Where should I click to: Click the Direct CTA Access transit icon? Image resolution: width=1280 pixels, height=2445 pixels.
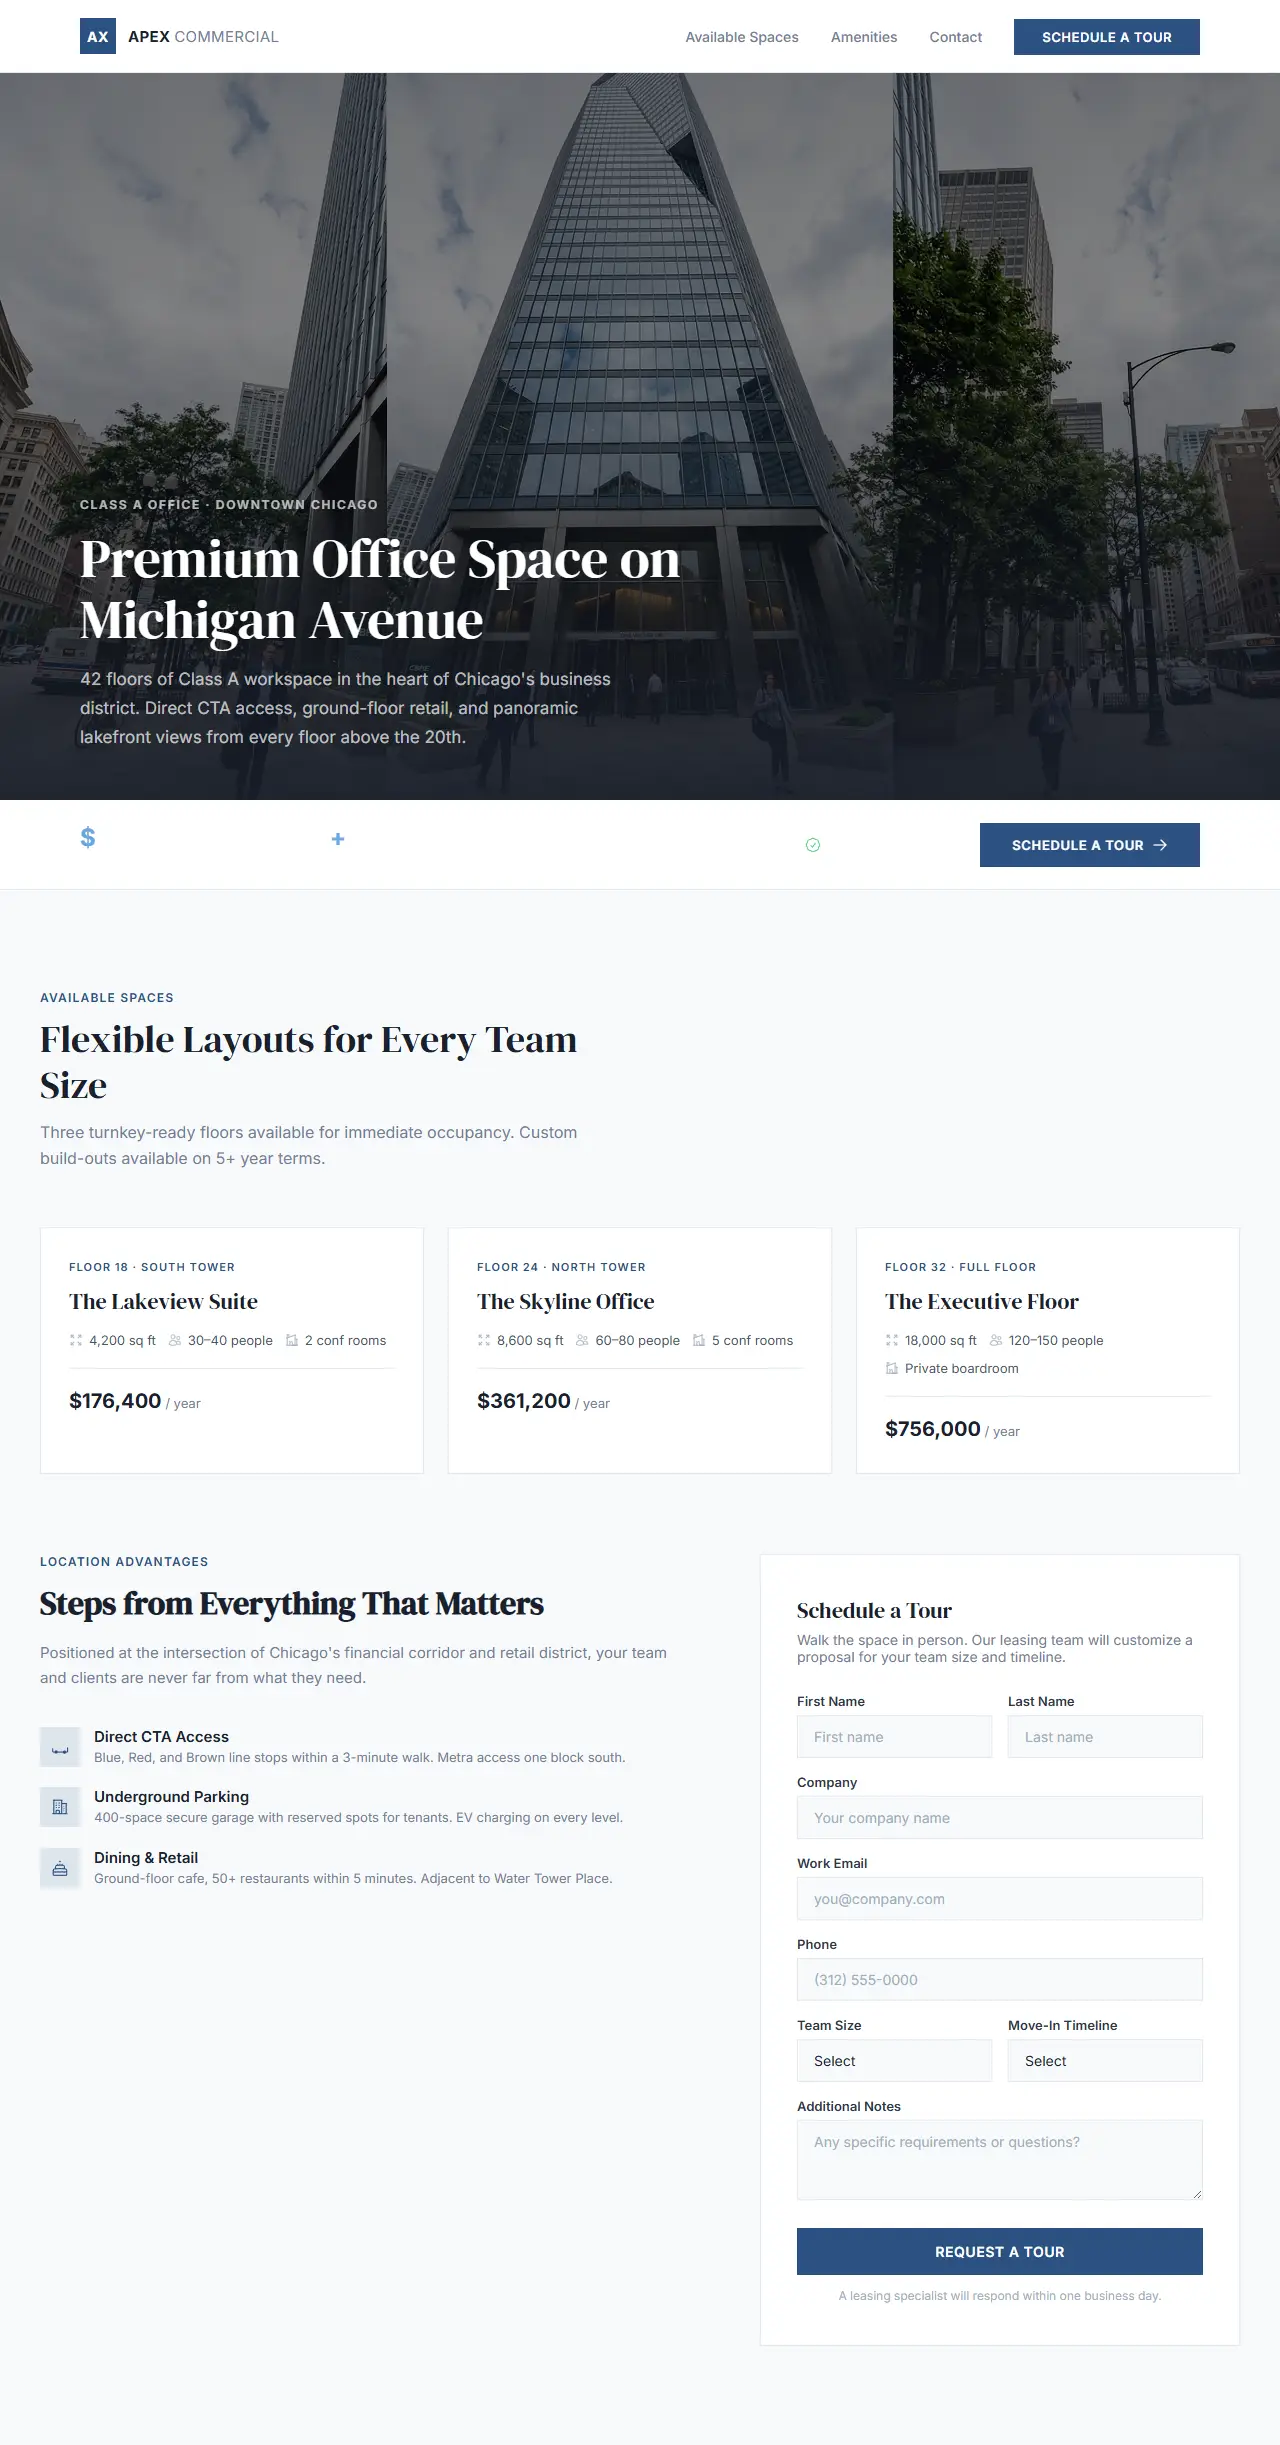60,1747
